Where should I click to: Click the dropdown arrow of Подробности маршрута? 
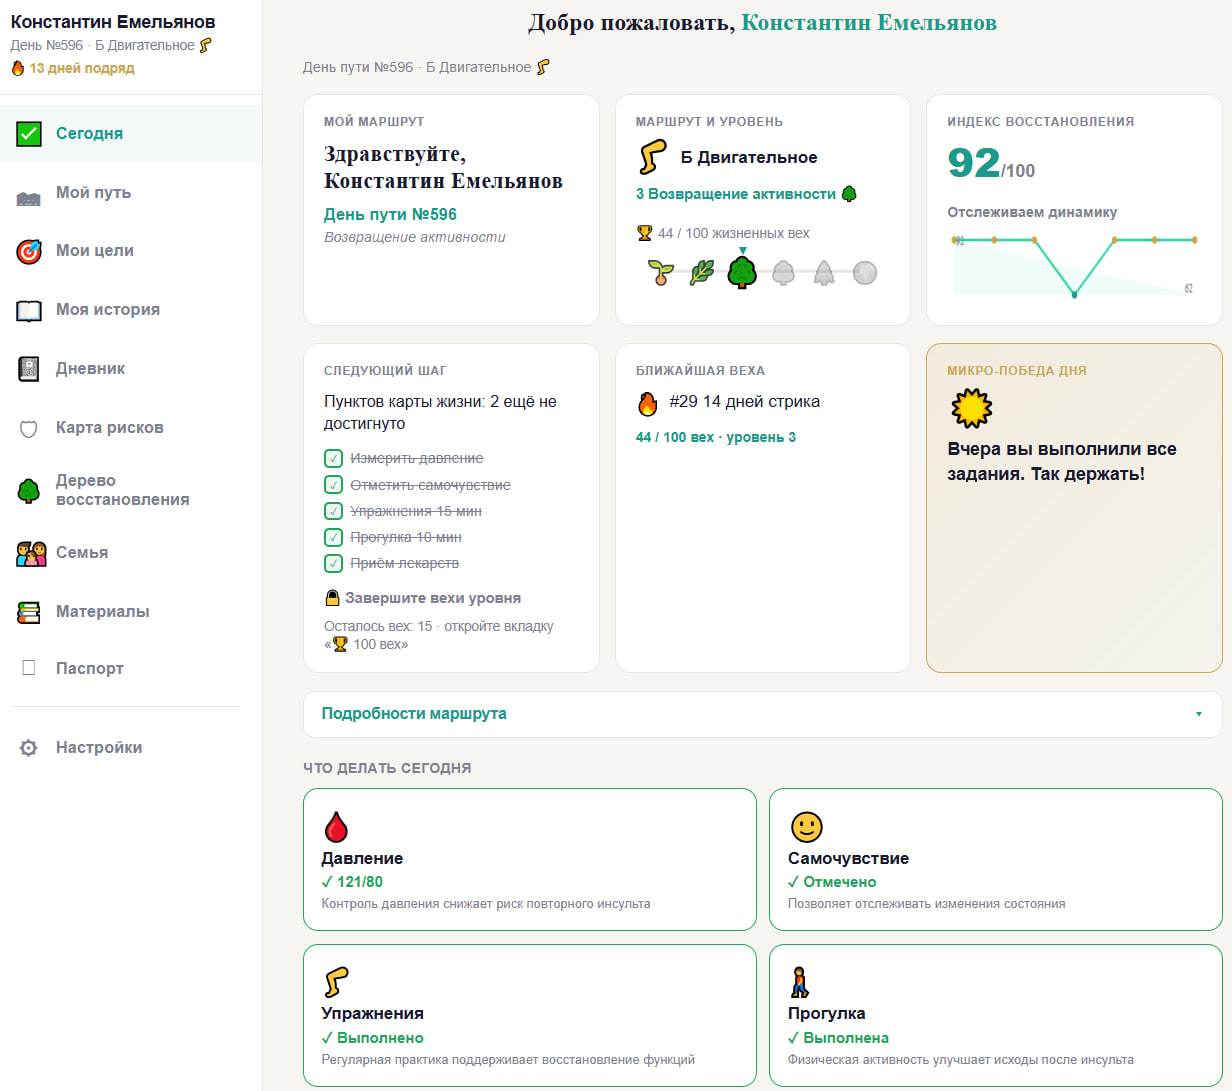click(1198, 714)
